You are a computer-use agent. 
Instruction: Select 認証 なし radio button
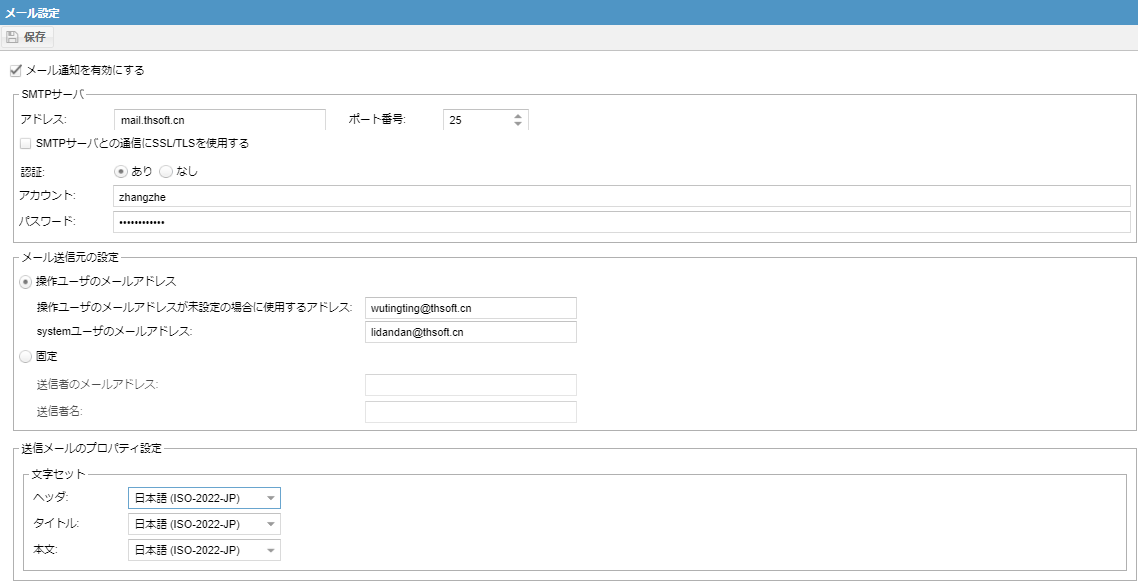[165, 172]
